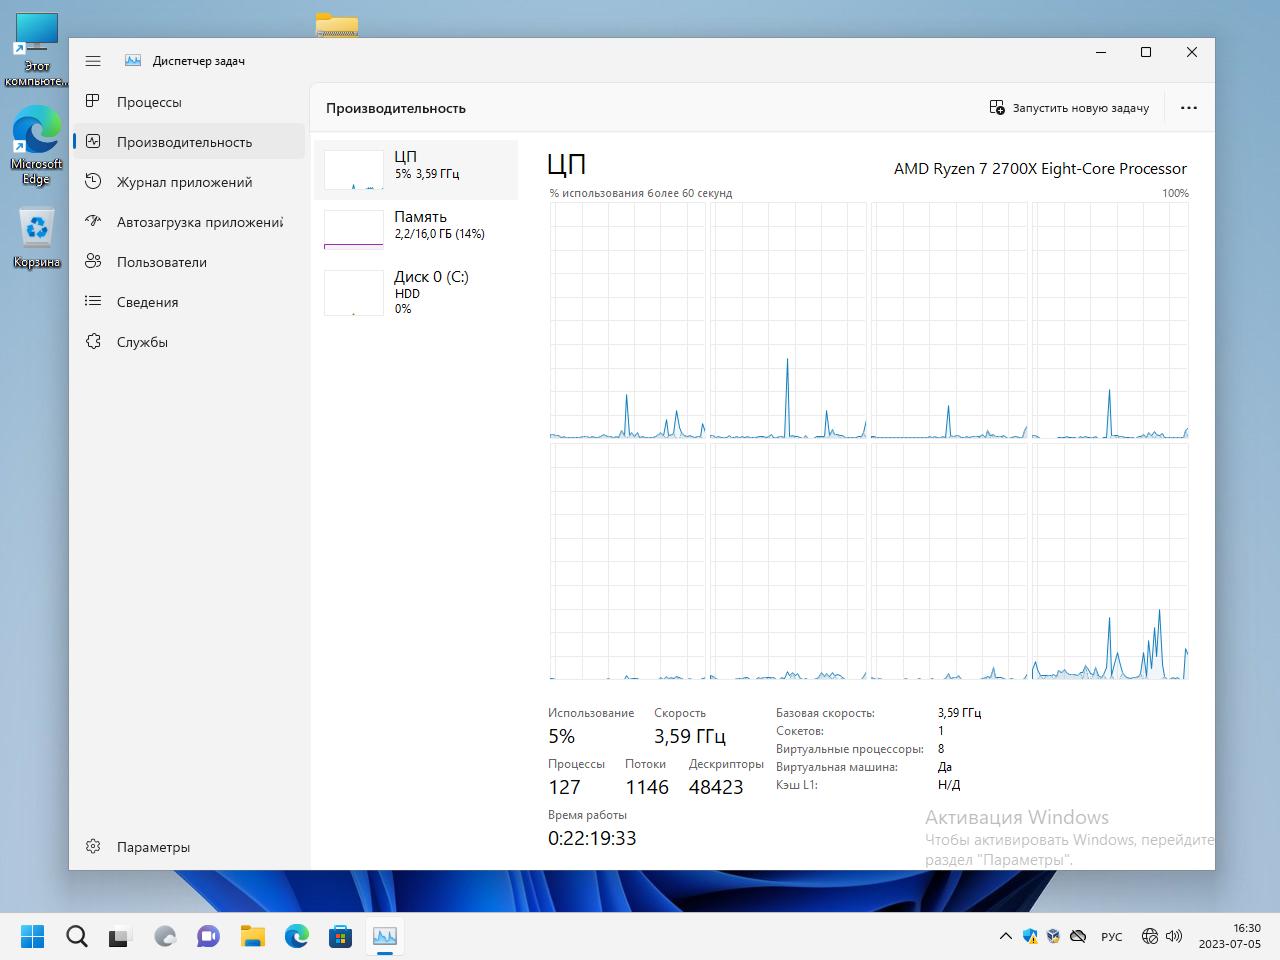Click Запустить новую задачу button
This screenshot has width=1280, height=960.
tap(1069, 108)
